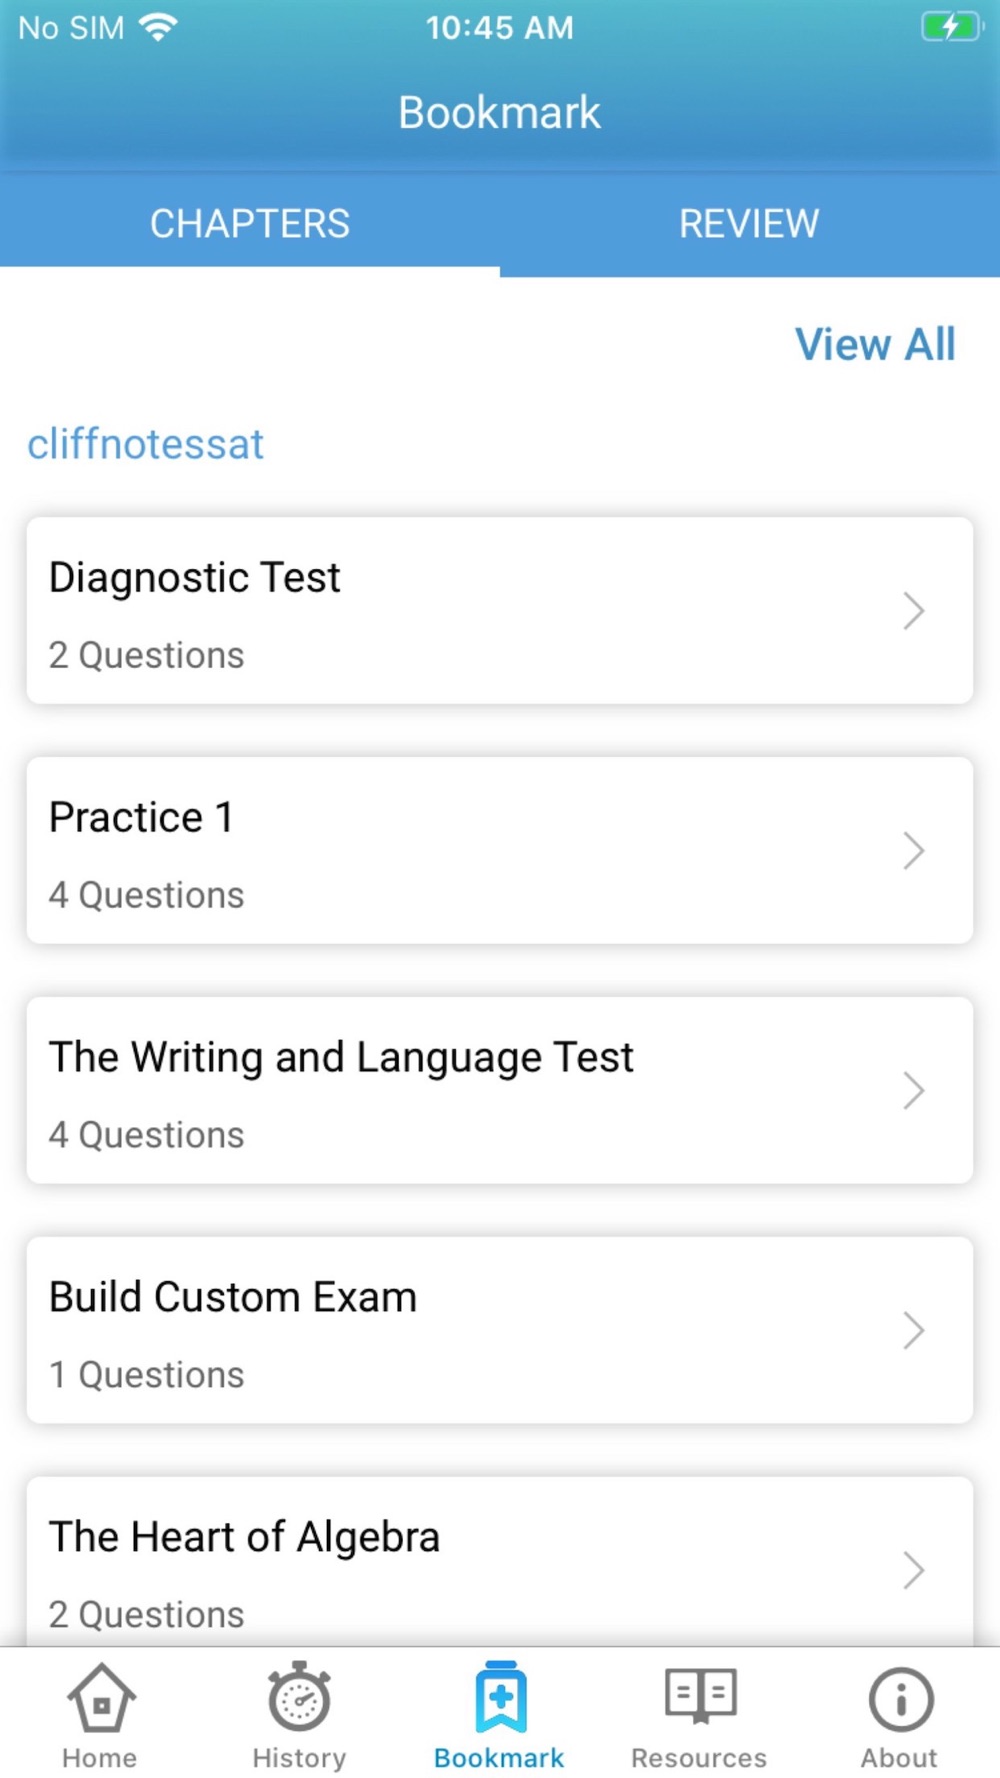Tap the Wi-Fi status icon

pyautogui.click(x=158, y=27)
